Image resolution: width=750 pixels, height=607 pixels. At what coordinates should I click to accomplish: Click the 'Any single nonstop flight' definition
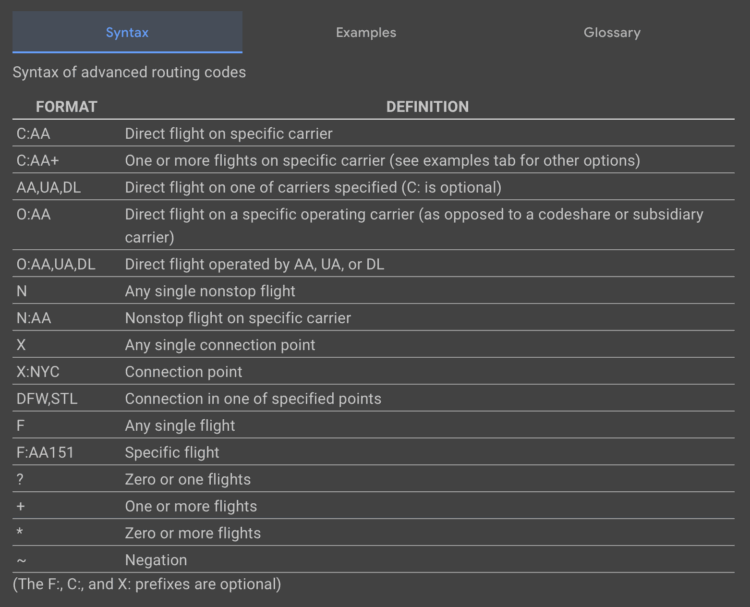[210, 292]
